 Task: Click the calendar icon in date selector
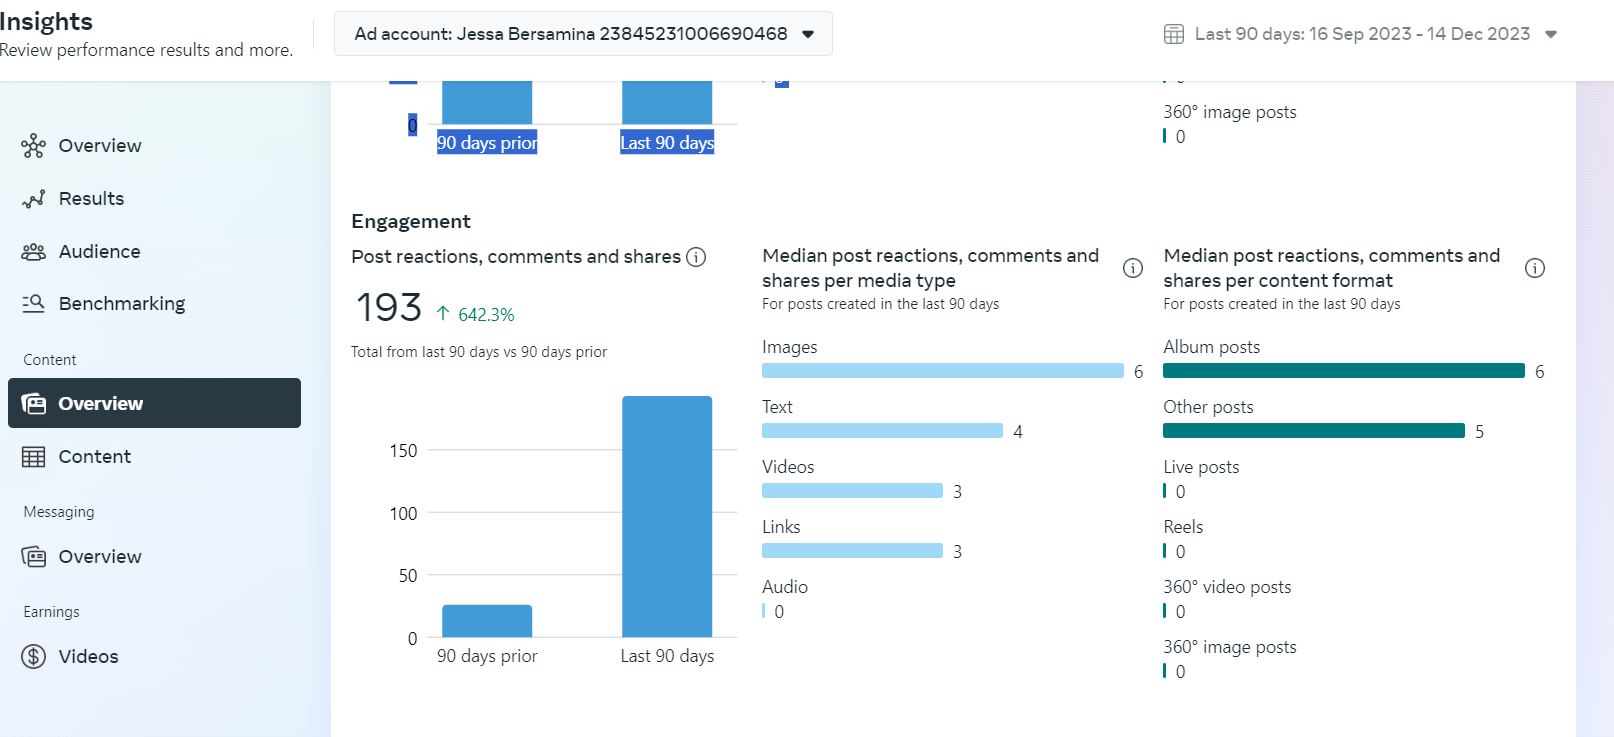(x=1174, y=34)
